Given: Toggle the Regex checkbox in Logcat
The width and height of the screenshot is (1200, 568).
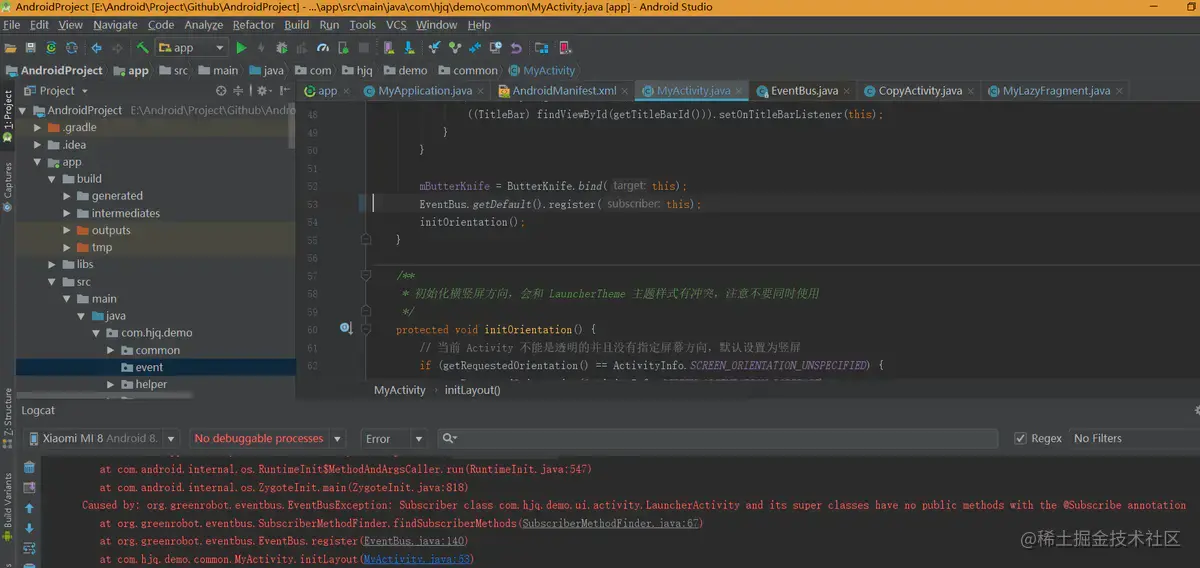Looking at the screenshot, I should (1020, 438).
